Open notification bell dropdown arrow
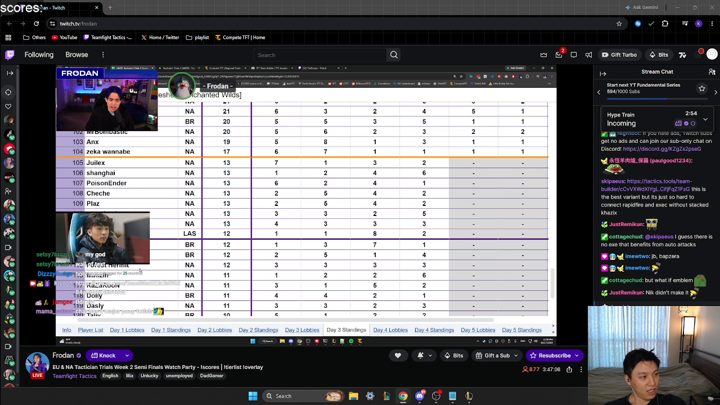Viewport: 720px width, 405px height. [x=430, y=355]
